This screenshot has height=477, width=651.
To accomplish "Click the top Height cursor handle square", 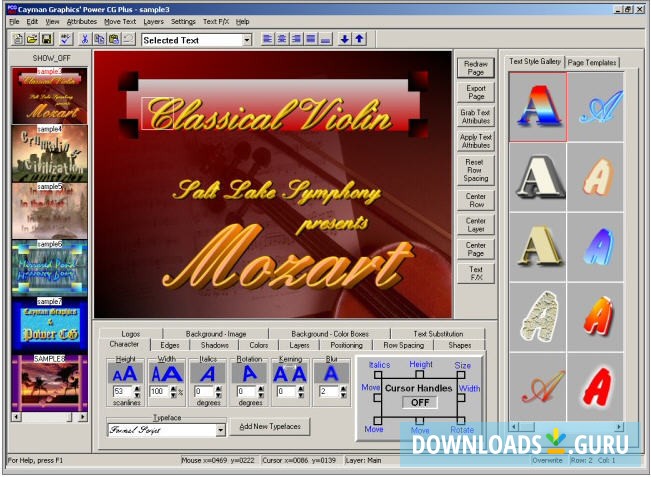I will tap(419, 375).
